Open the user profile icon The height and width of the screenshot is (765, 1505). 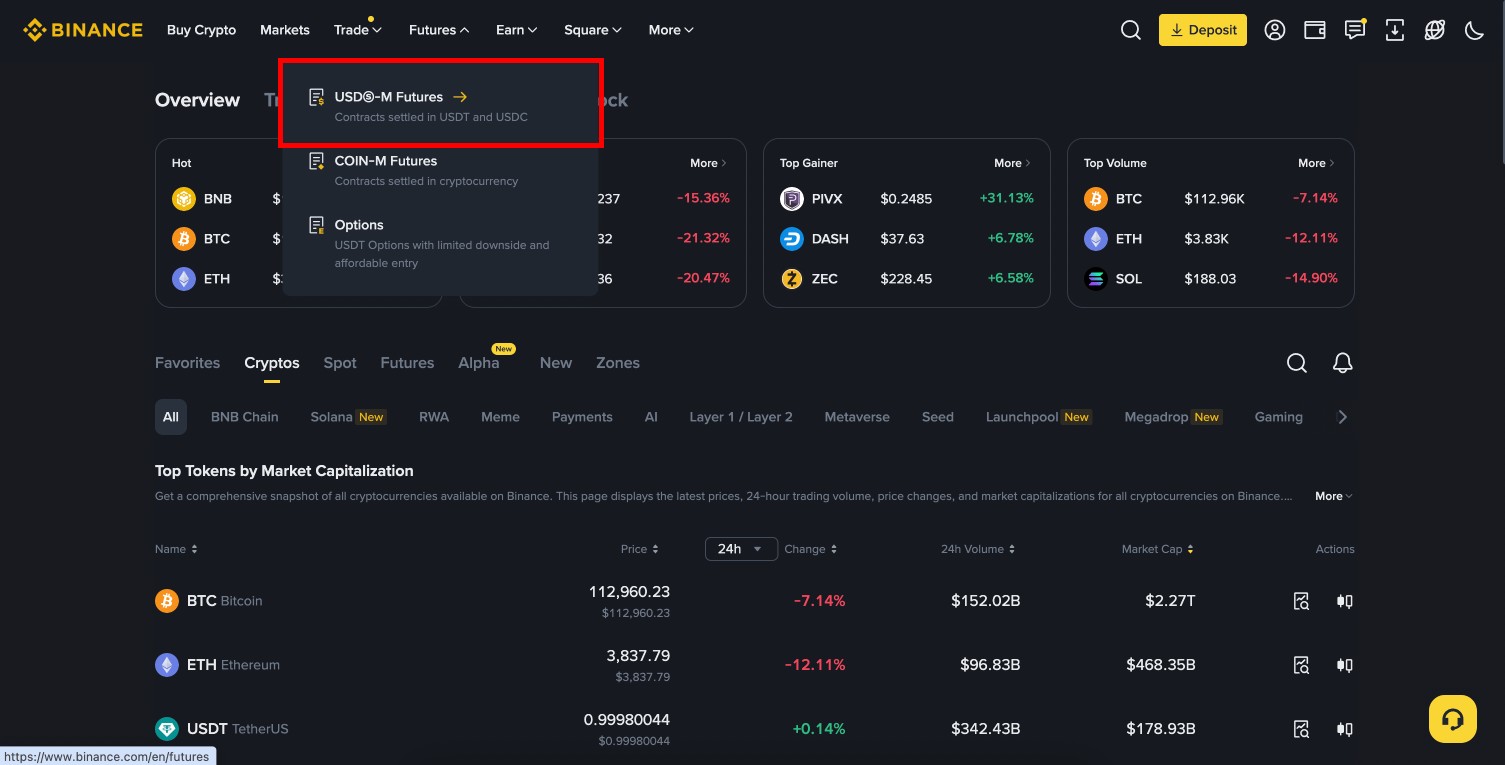1275,30
